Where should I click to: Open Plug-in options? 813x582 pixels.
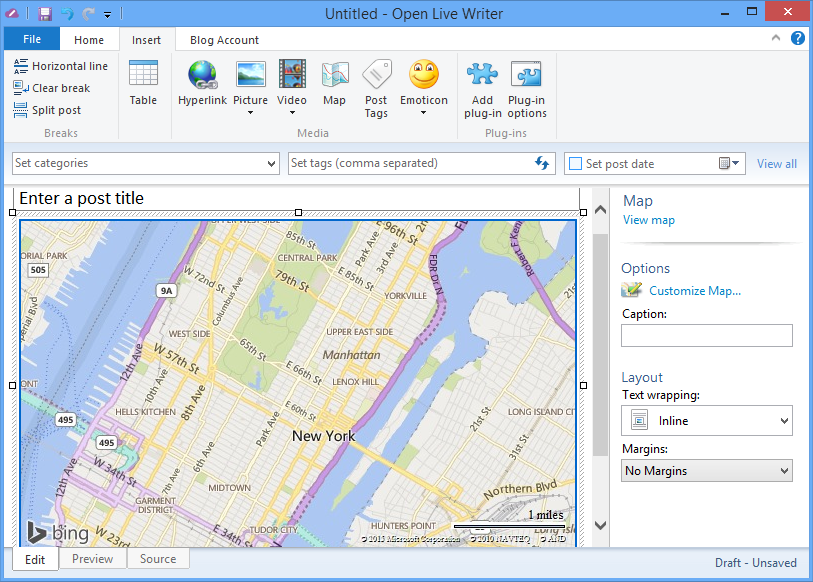point(527,89)
